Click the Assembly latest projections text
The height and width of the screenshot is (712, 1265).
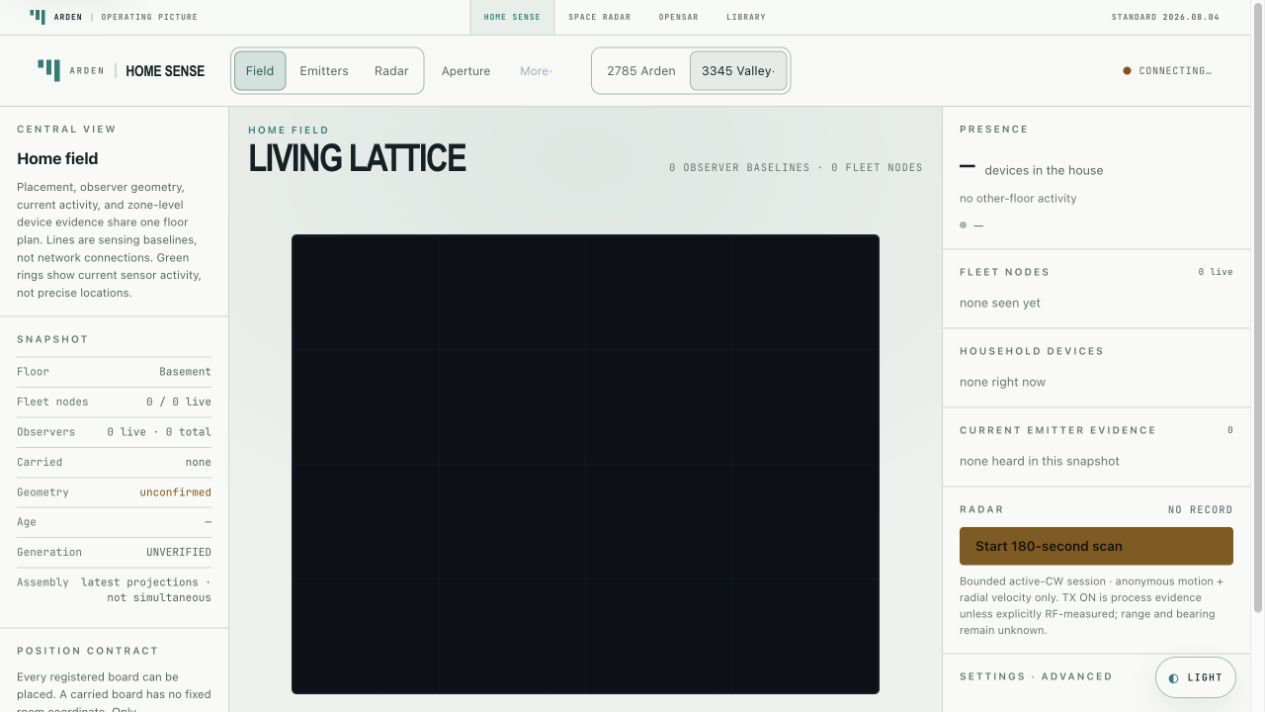click(x=146, y=590)
